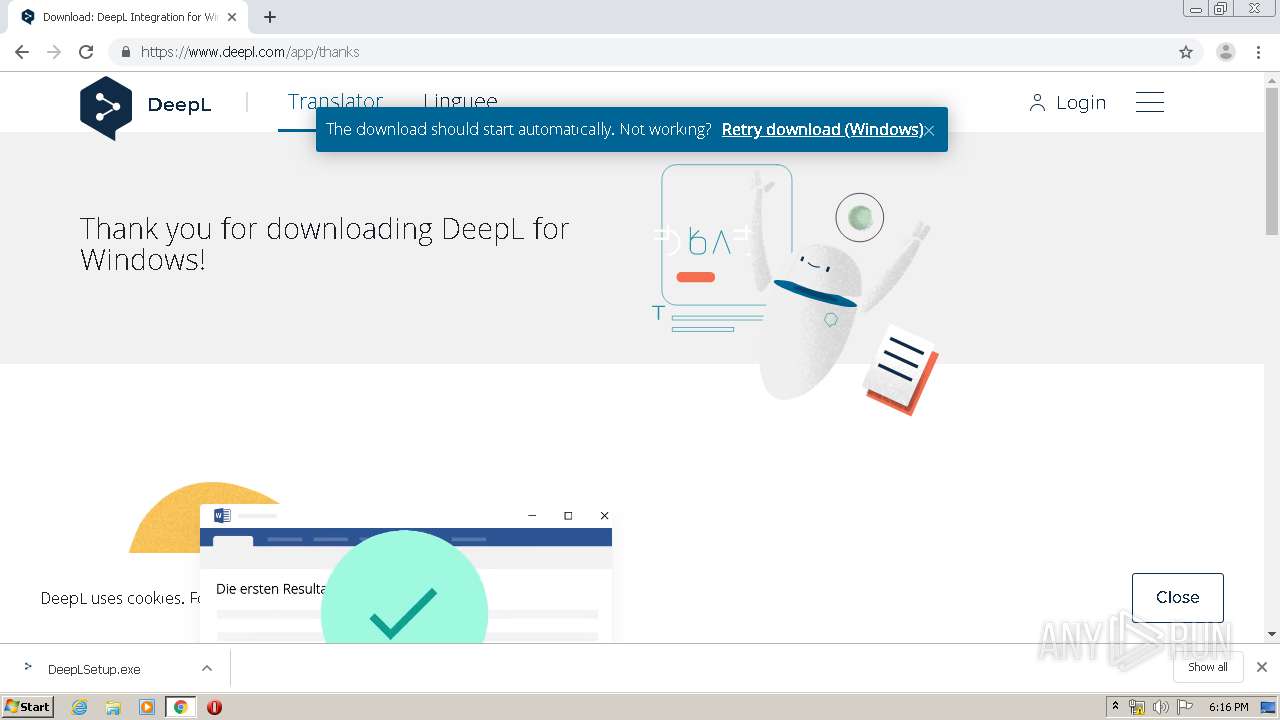Viewport: 1280px width, 720px height.
Task: Show hidden system tray icons
Action: 1116,707
